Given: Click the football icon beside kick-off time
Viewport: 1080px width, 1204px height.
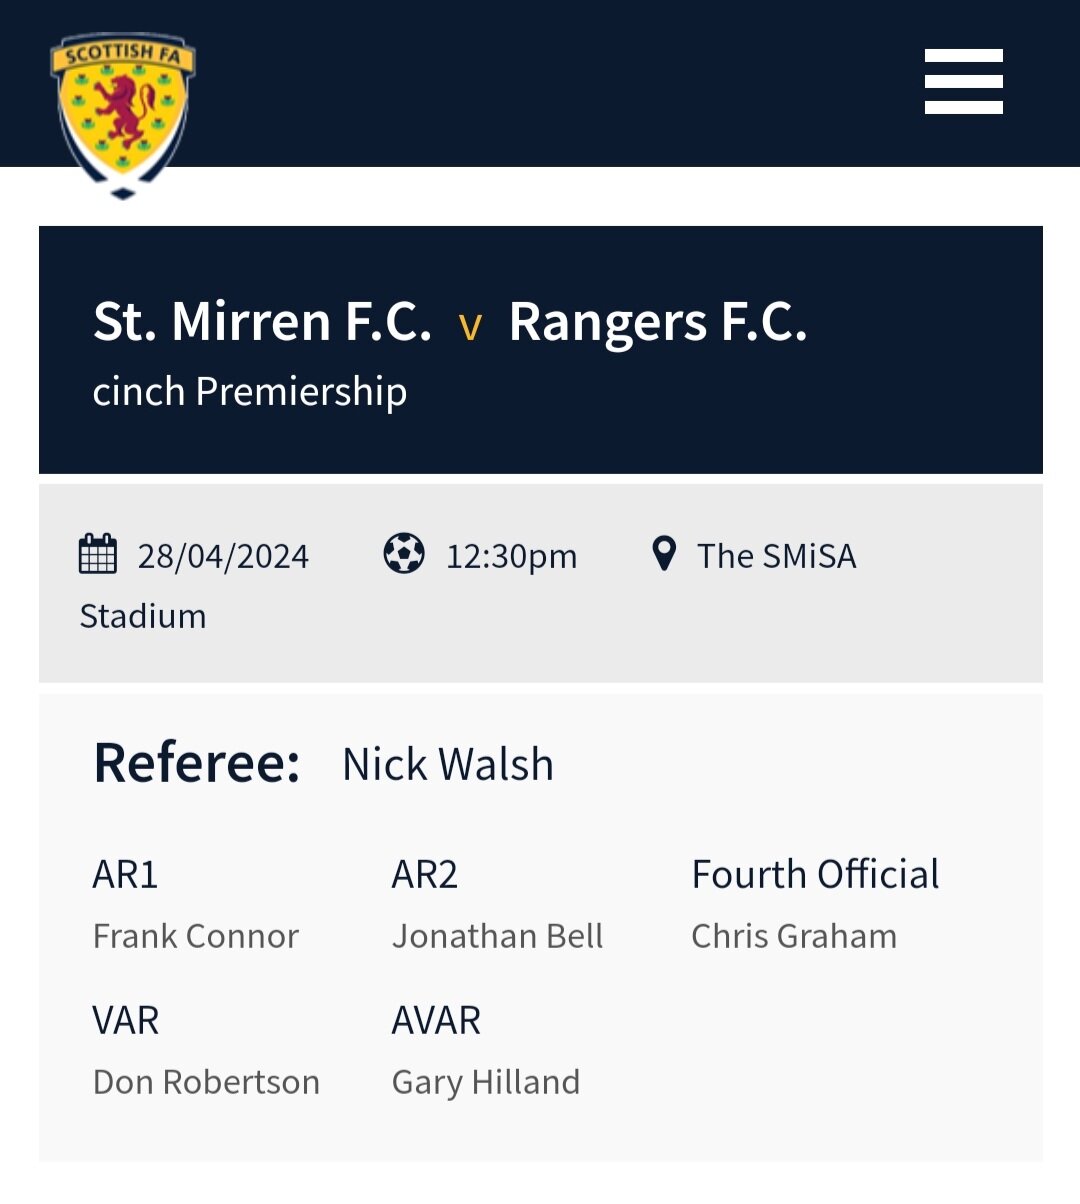Looking at the screenshot, I should [x=404, y=553].
